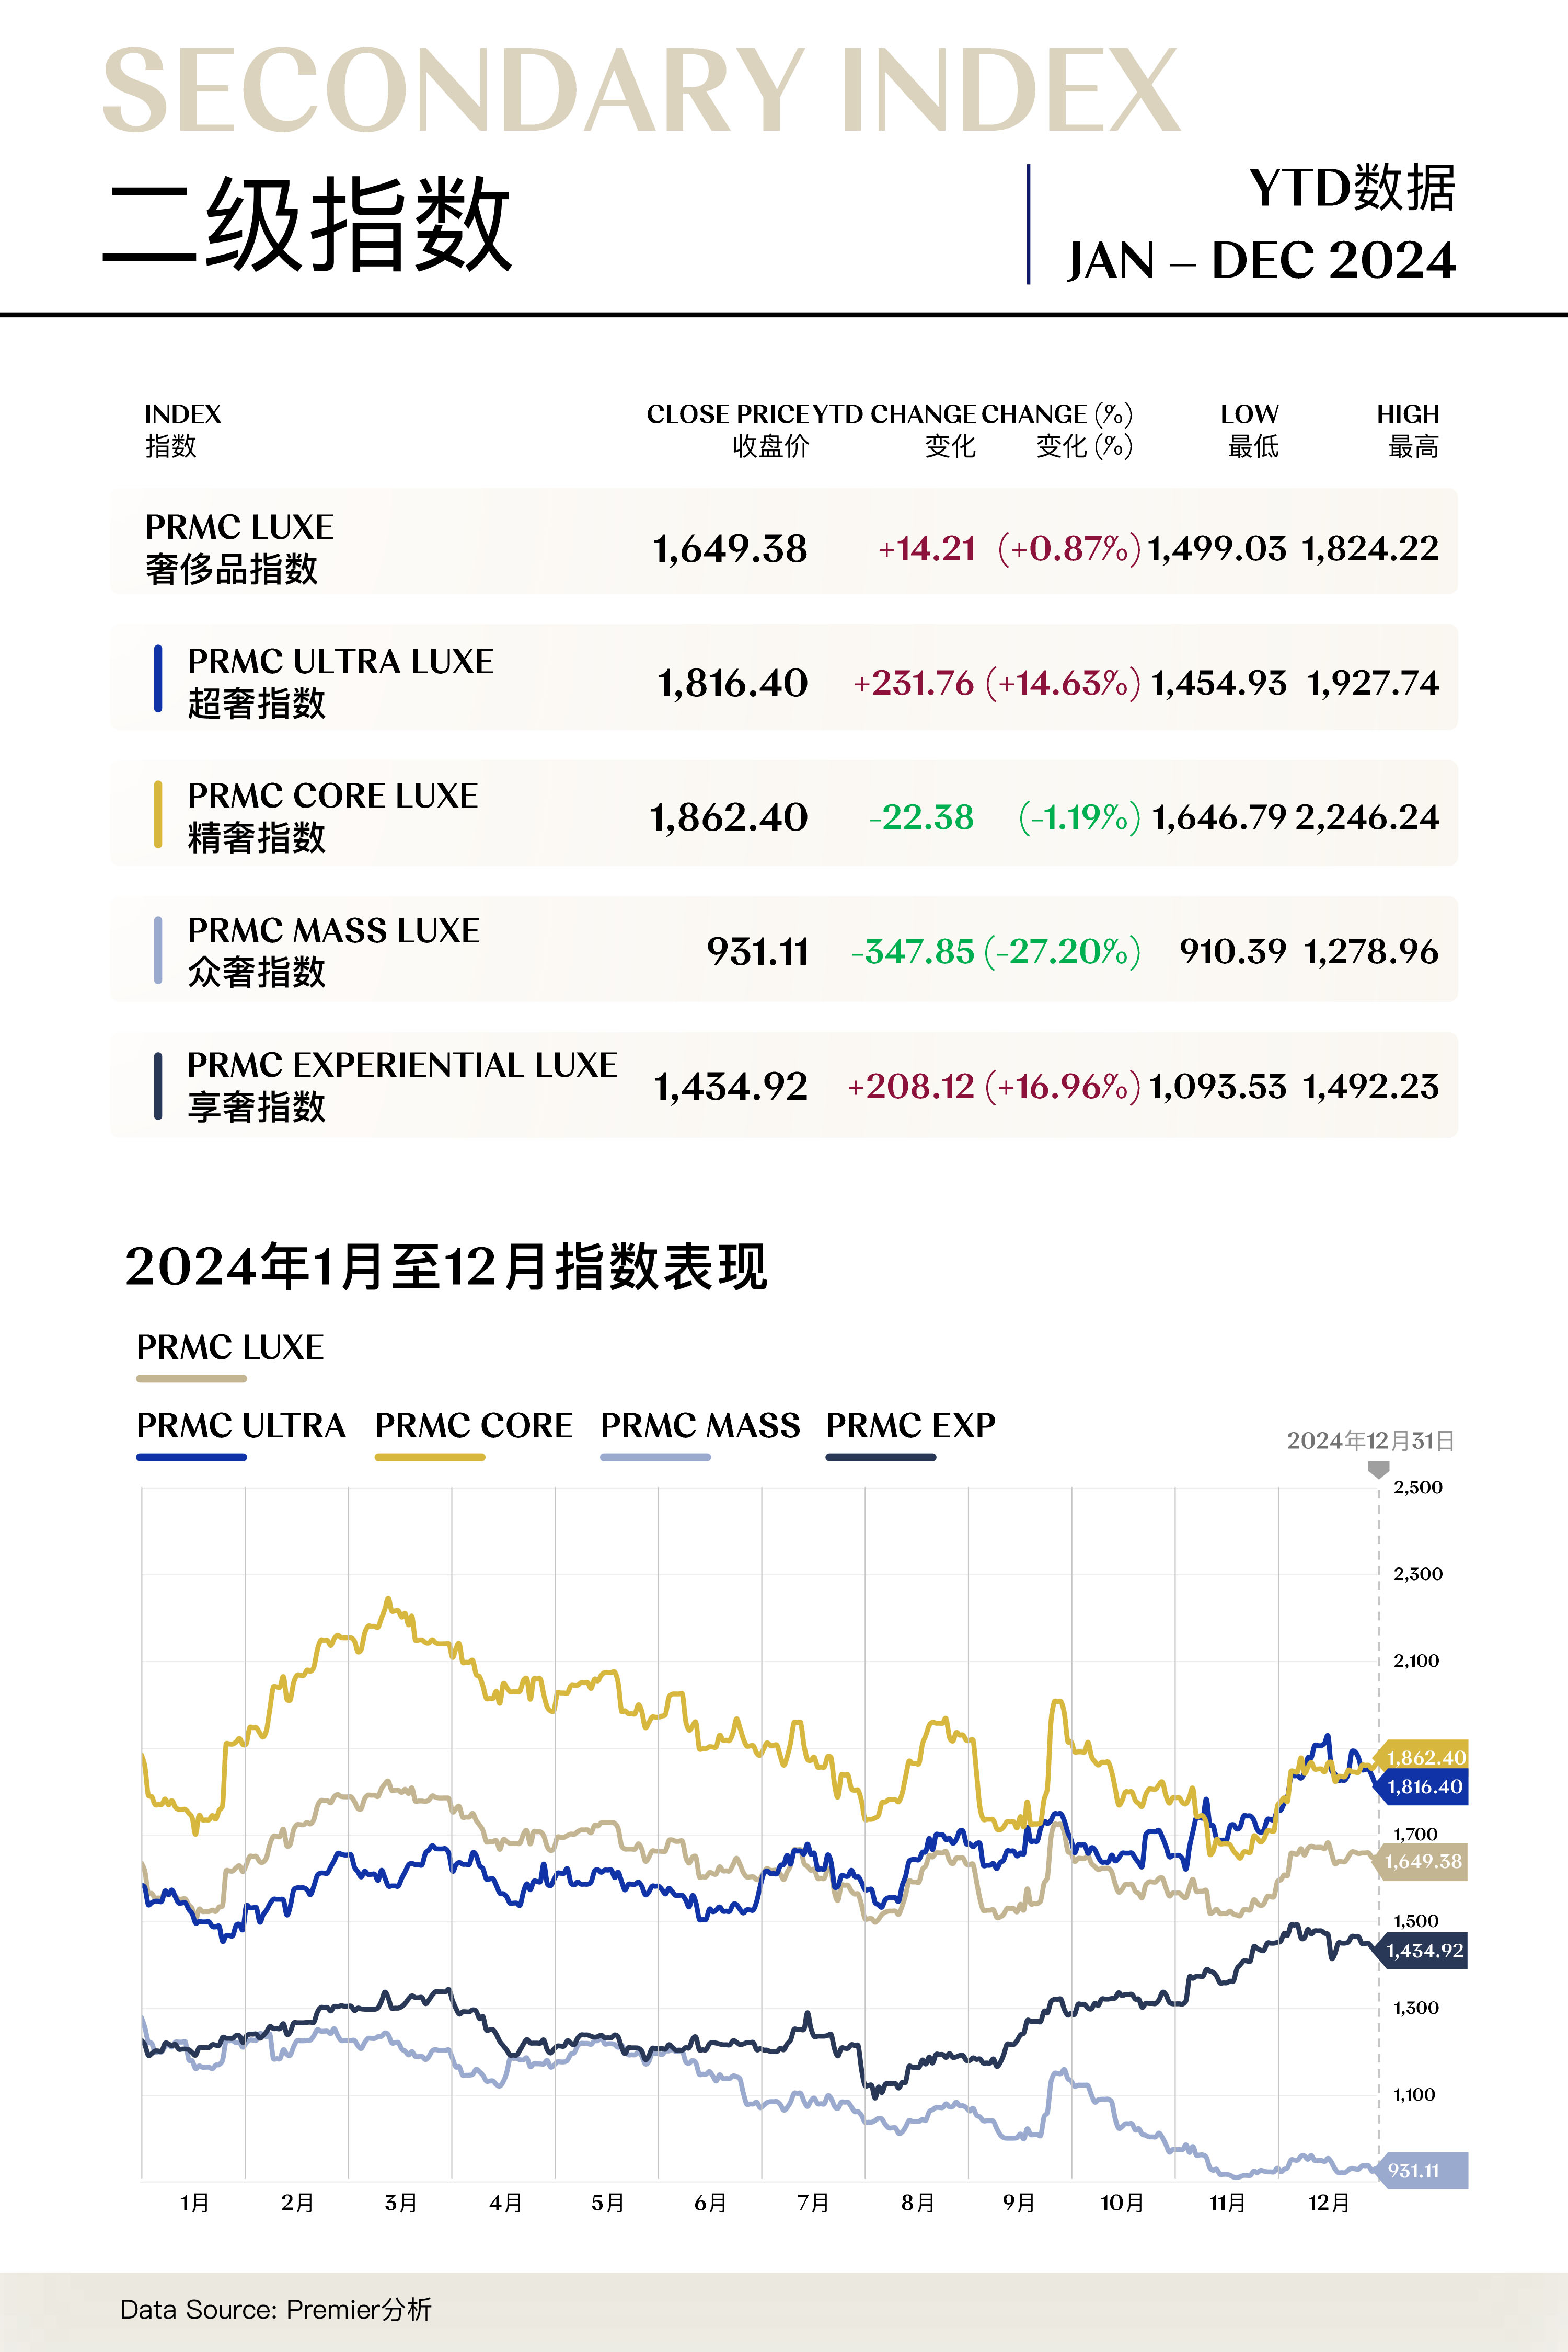Click the 1,816.40 blue value tag on chart
The image size is (1568, 2352).
(1424, 1786)
